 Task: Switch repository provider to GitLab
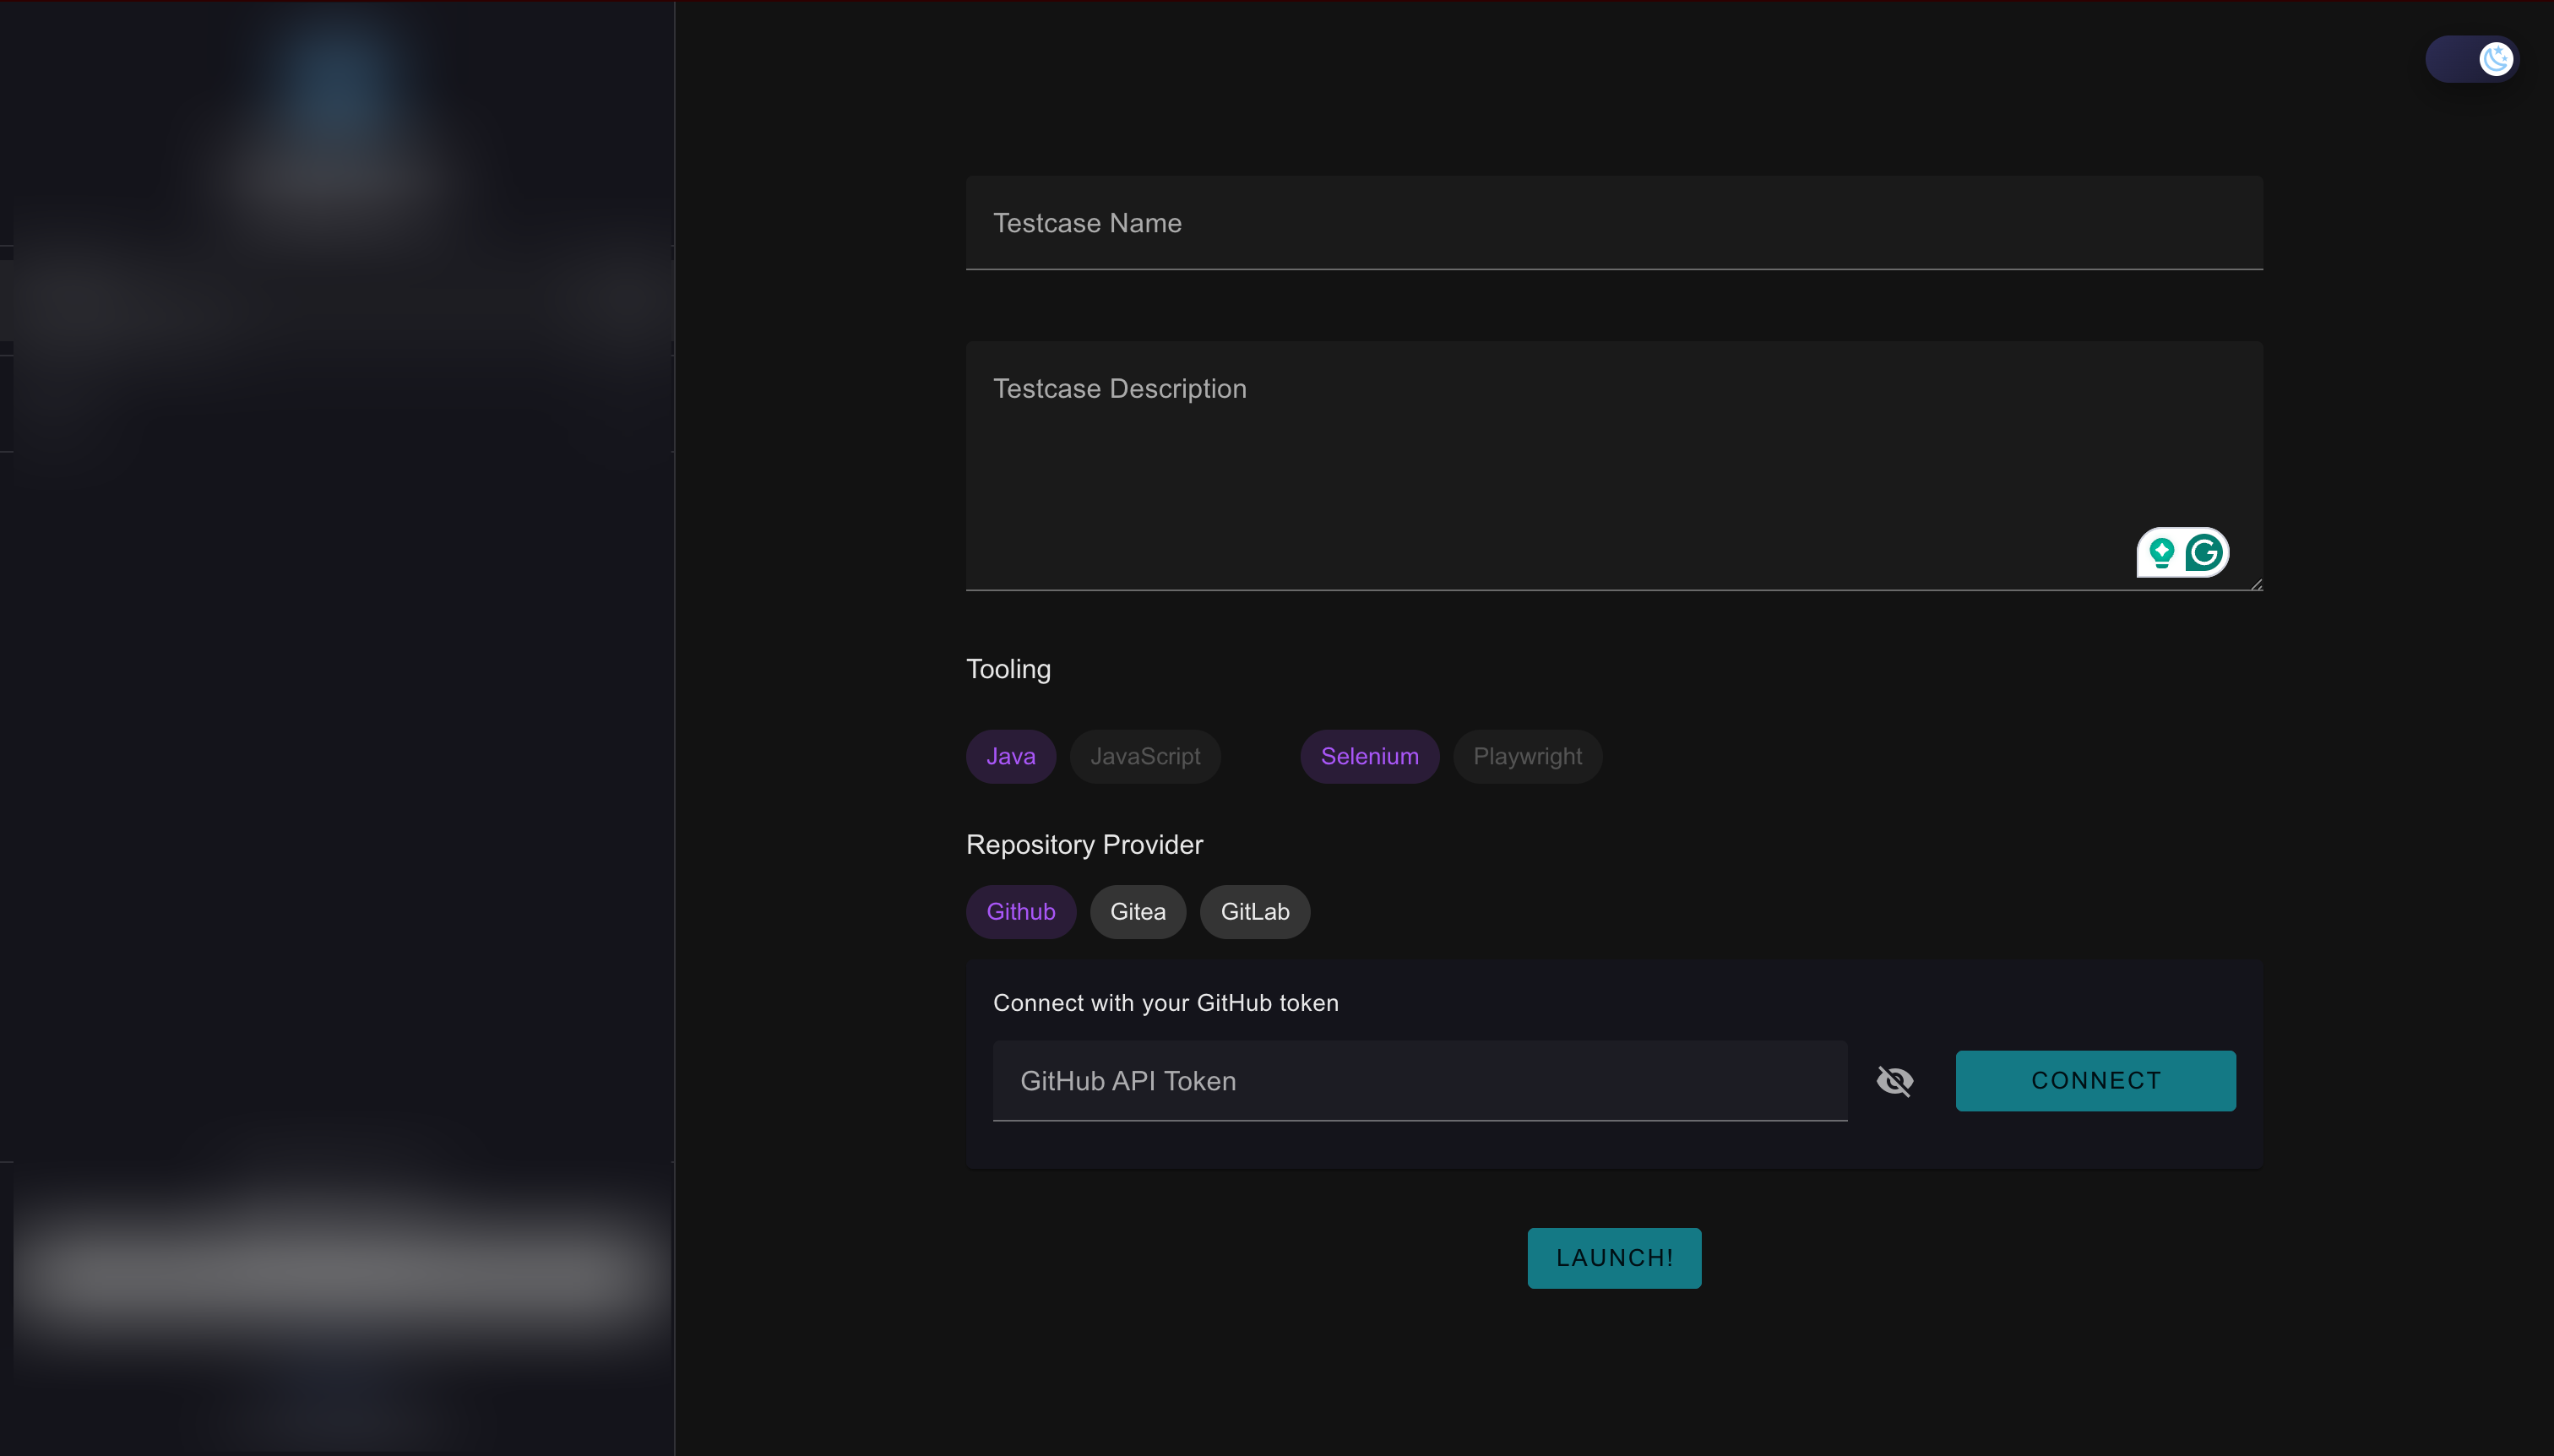coord(1254,911)
